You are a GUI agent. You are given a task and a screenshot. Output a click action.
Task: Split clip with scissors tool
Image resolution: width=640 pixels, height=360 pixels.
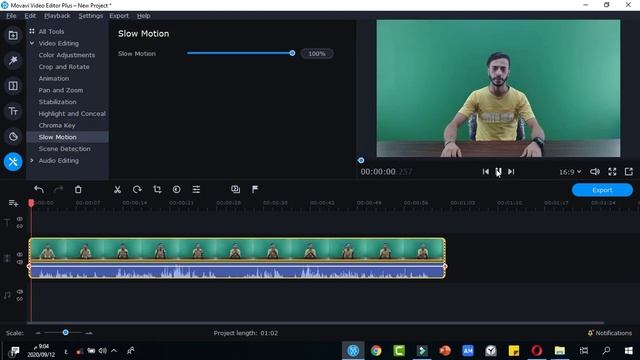pos(118,189)
